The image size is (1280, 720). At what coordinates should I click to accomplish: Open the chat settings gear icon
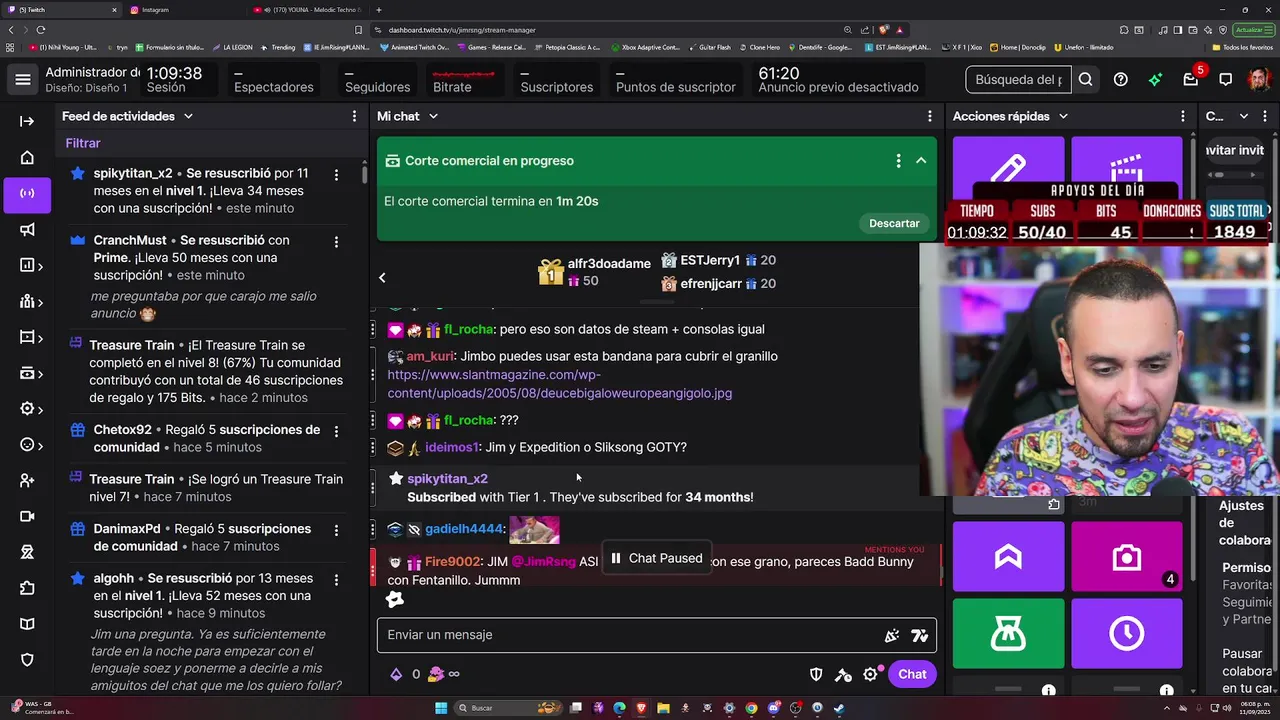point(870,674)
